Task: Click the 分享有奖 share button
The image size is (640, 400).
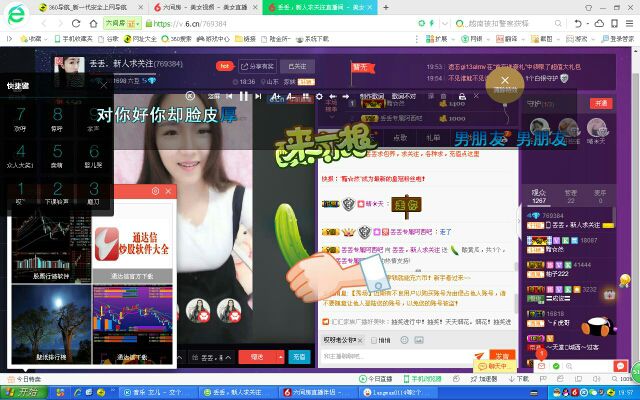Action: tap(258, 66)
